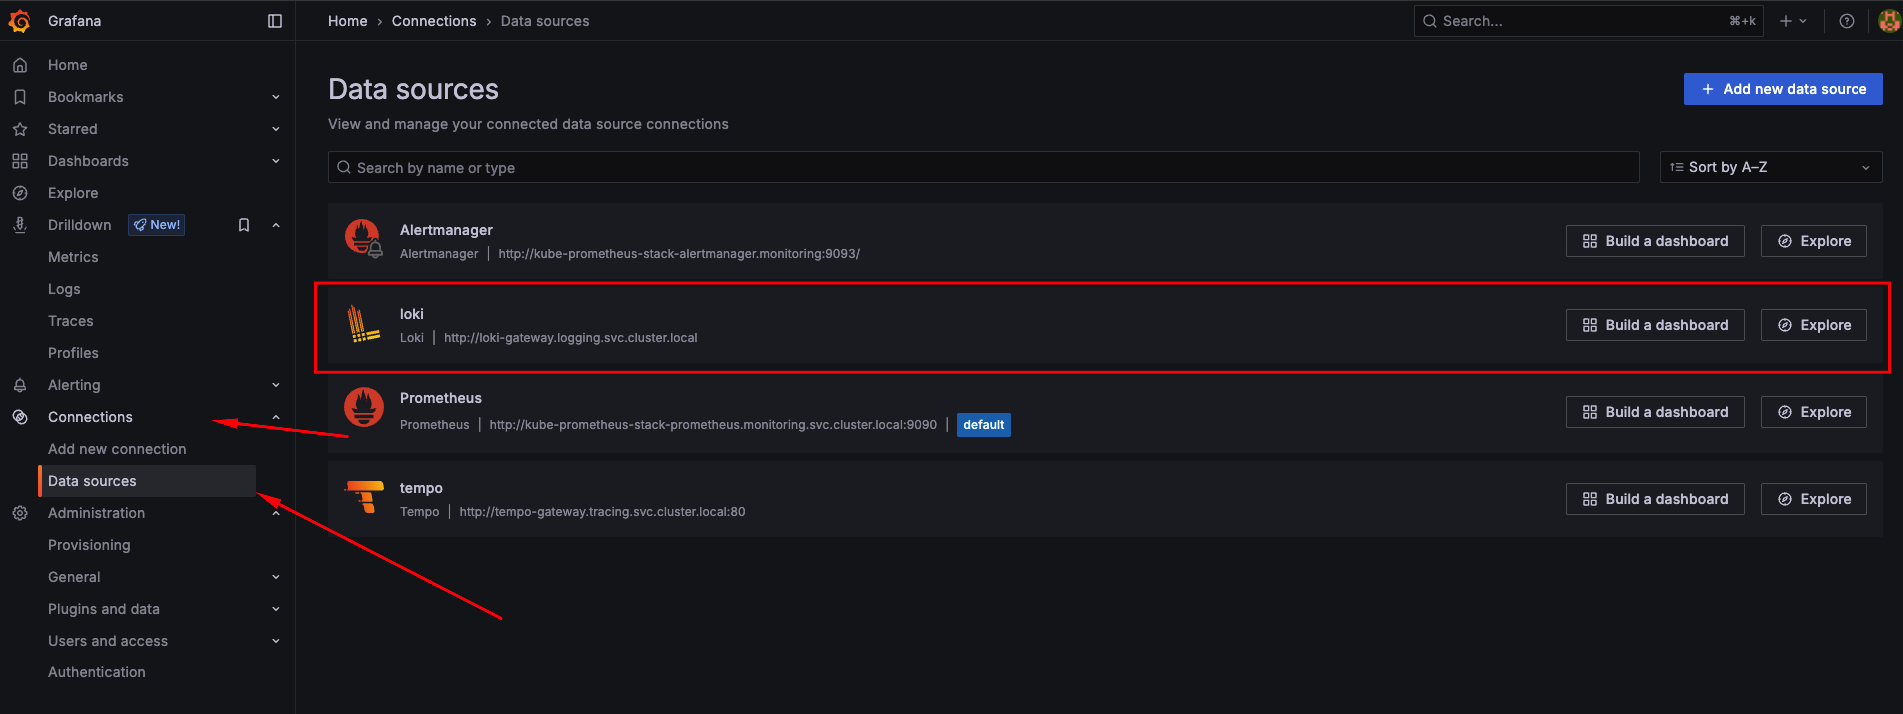This screenshot has width=1903, height=714.
Task: Click Connections in the breadcrumb
Action: tap(434, 21)
